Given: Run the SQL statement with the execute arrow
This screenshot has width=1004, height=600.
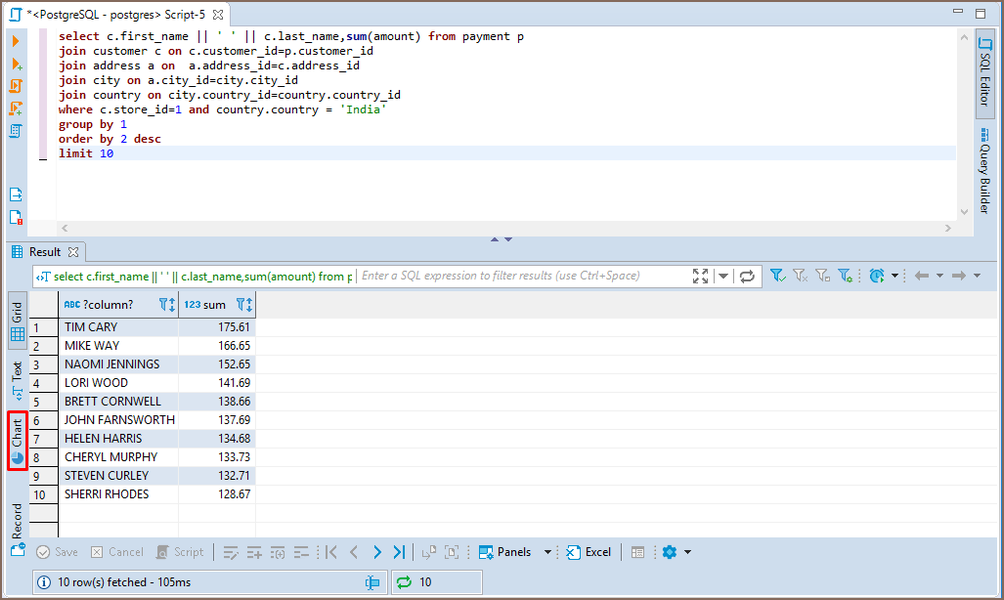Looking at the screenshot, I should [x=16, y=40].
